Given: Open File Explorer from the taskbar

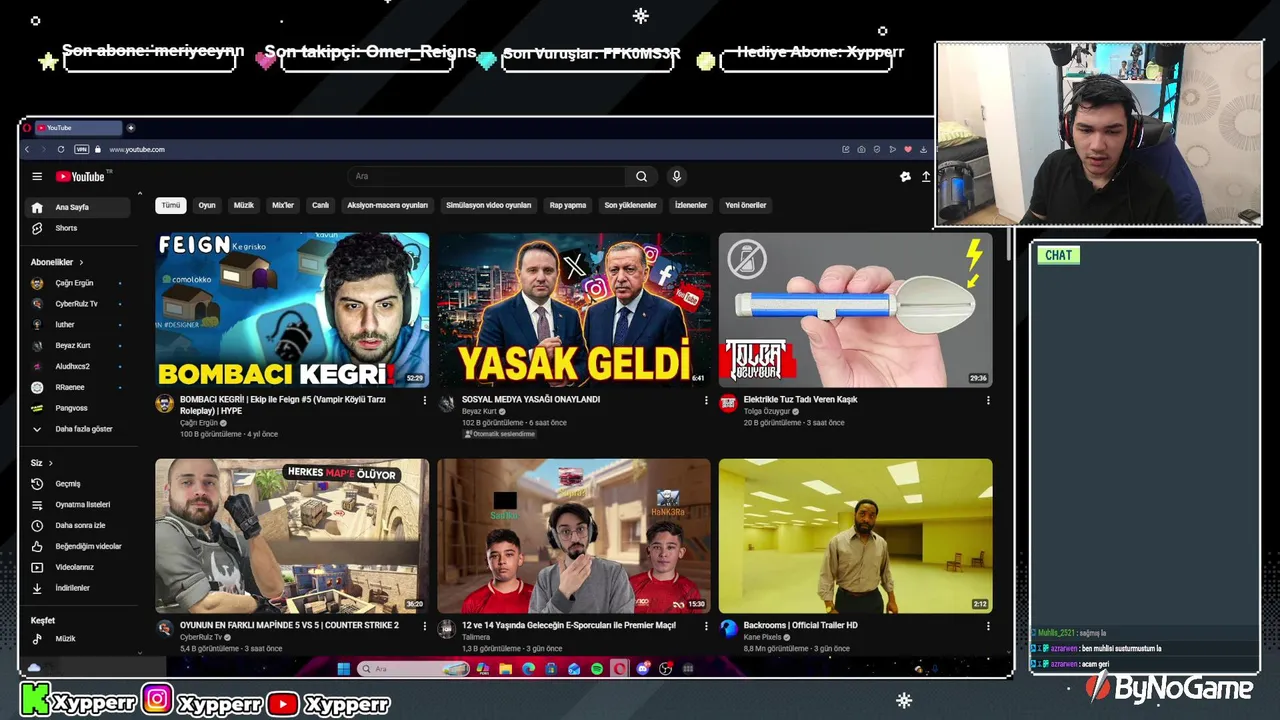Looking at the screenshot, I should (506, 669).
